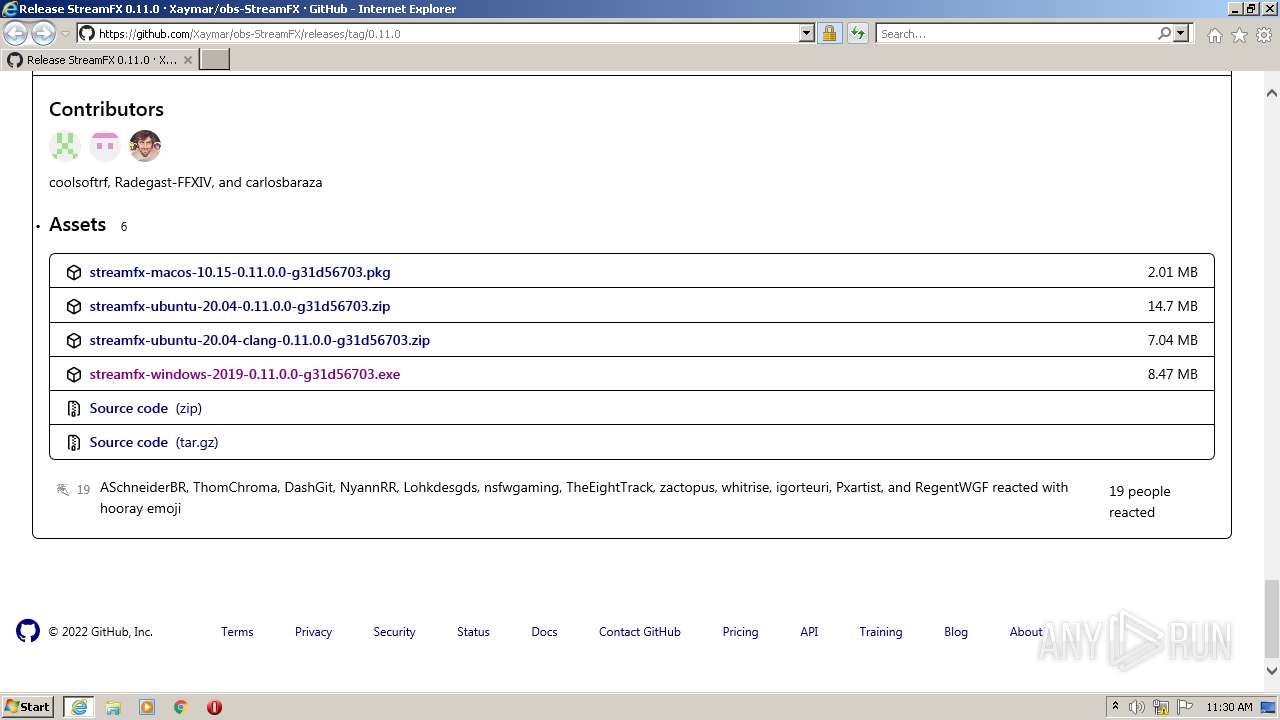The height and width of the screenshot is (720, 1280).
Task: Open Pricing footer link
Action: pyautogui.click(x=740, y=632)
